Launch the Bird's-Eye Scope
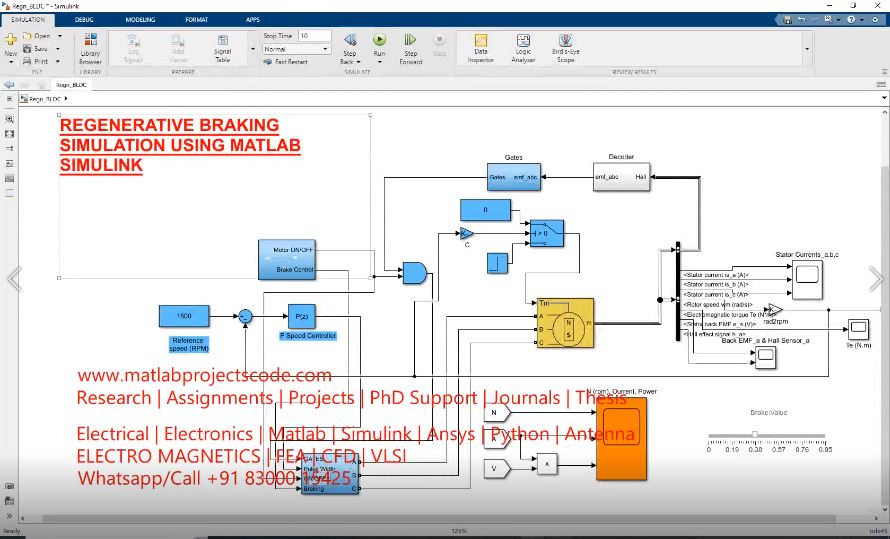This screenshot has height=539, width=890. tap(565, 41)
